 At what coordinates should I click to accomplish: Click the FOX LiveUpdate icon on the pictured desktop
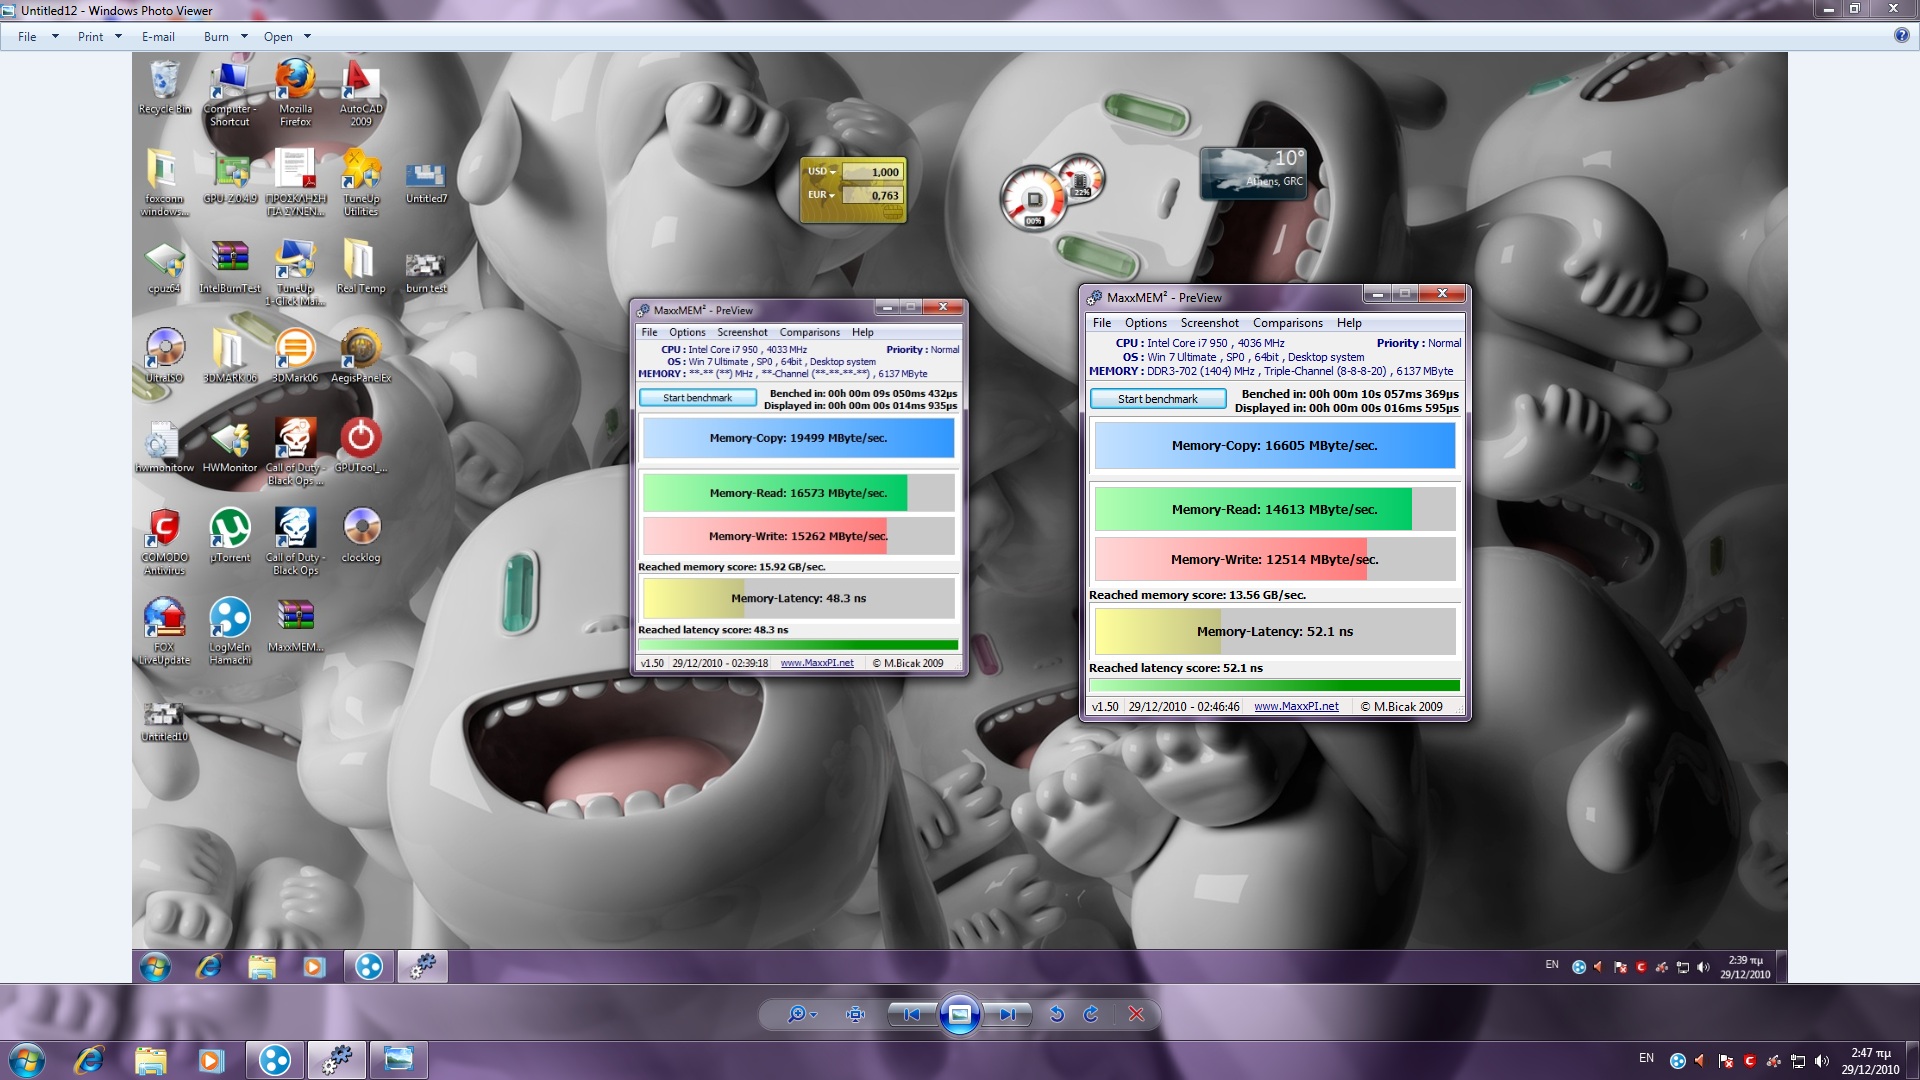point(164,631)
